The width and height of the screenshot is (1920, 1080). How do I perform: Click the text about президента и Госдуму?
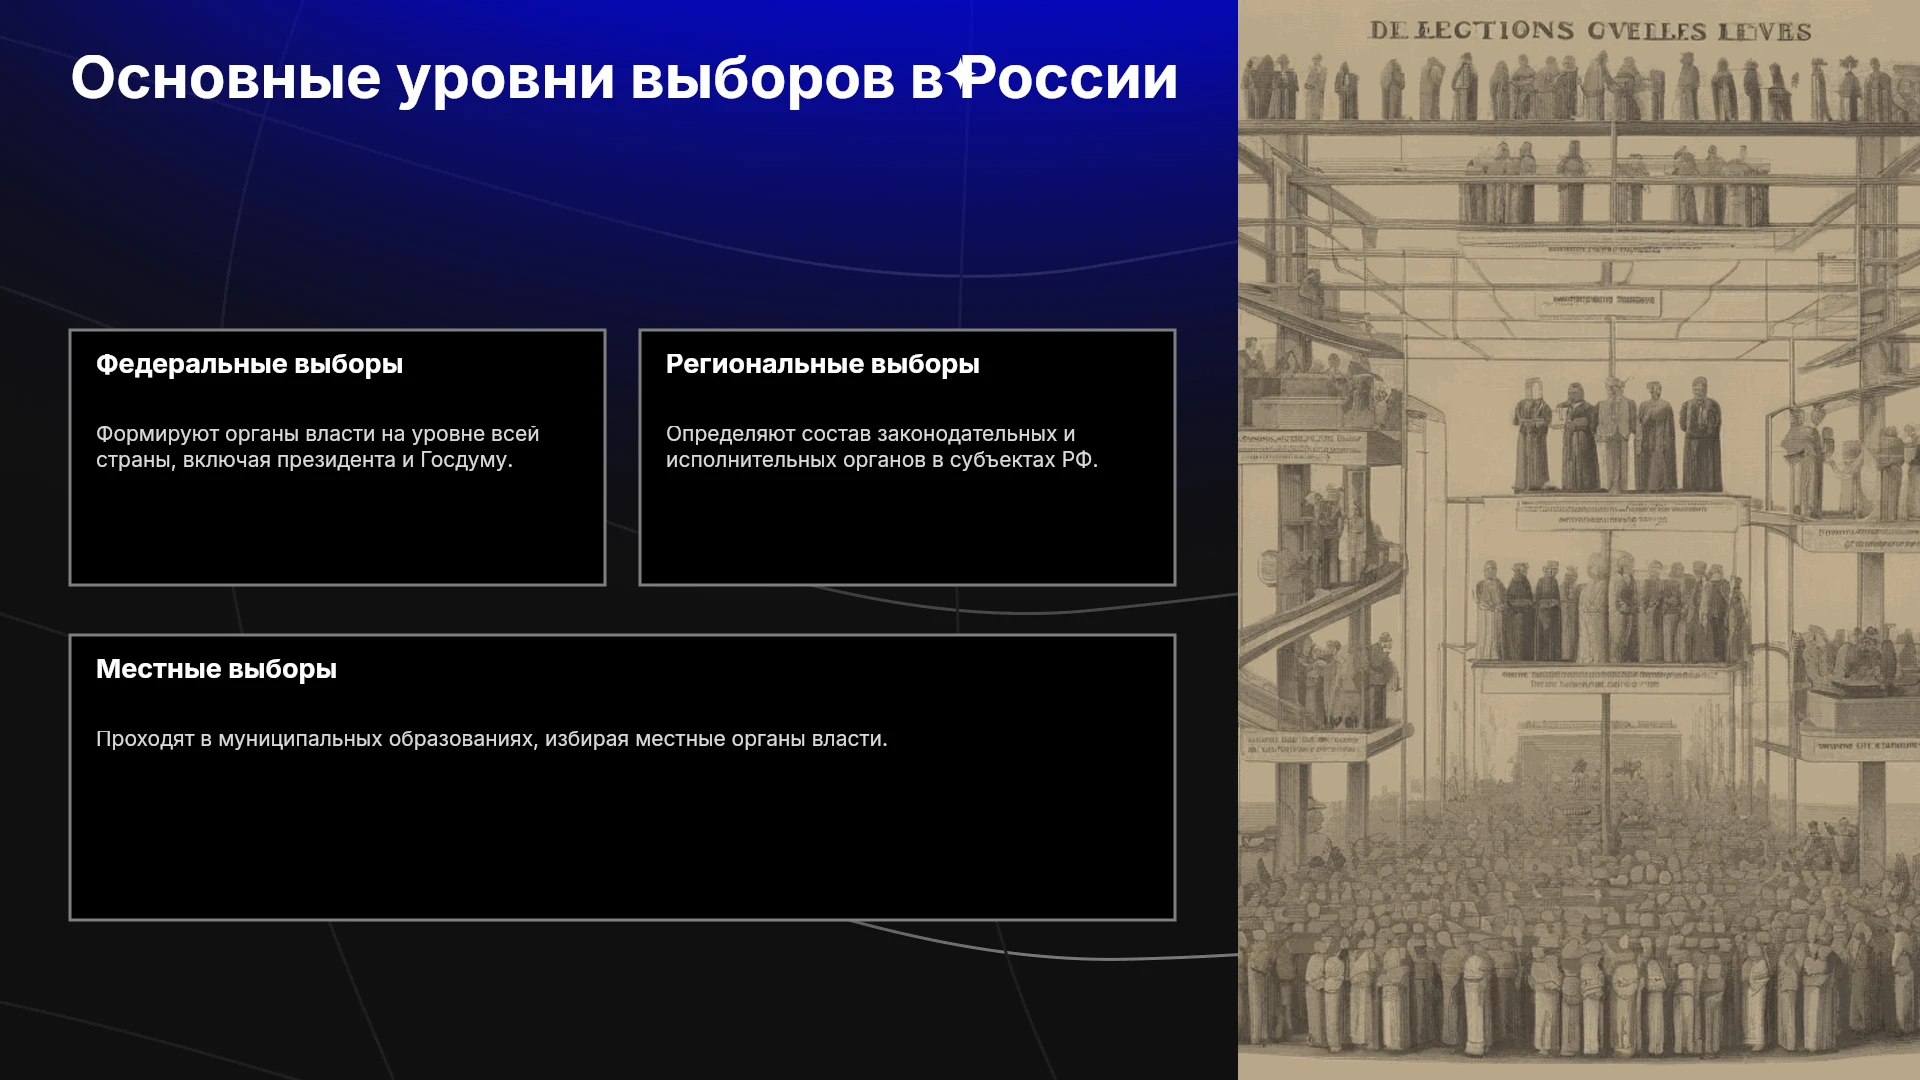[x=317, y=447]
